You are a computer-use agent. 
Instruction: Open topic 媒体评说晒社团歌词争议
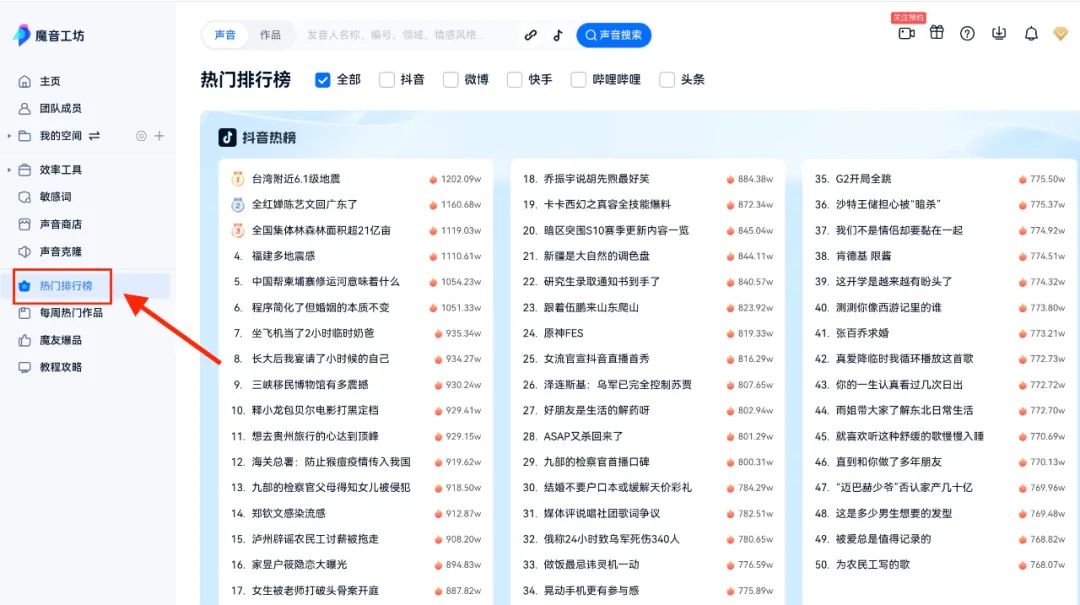[602, 513]
